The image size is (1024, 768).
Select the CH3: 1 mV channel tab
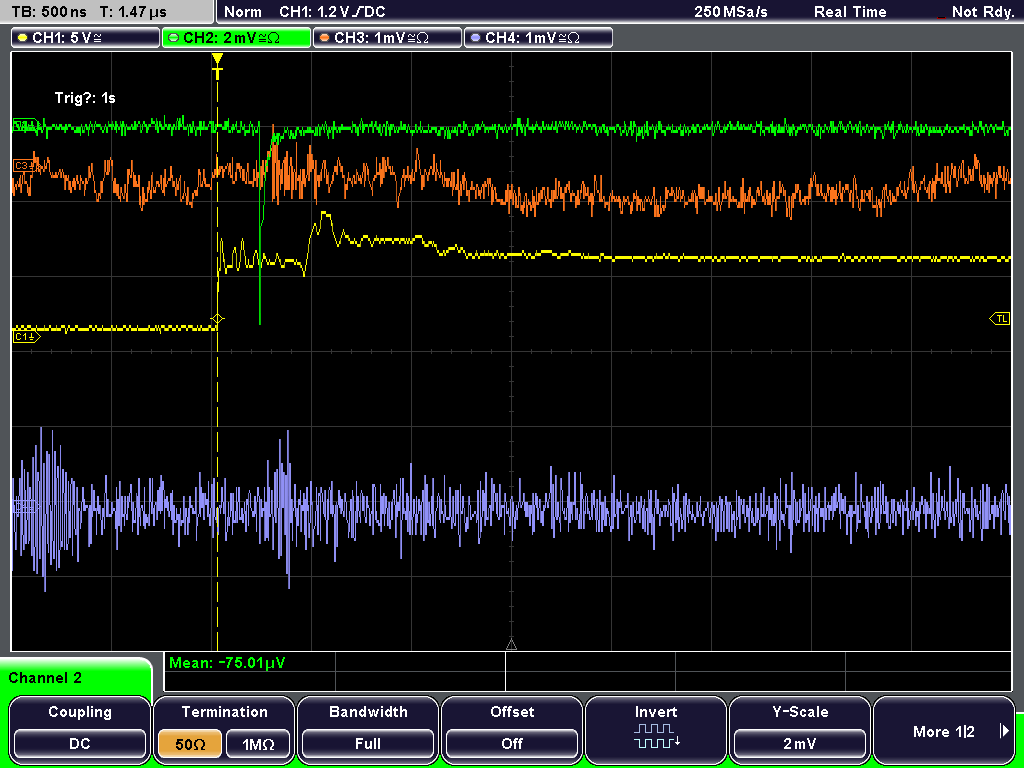point(387,38)
